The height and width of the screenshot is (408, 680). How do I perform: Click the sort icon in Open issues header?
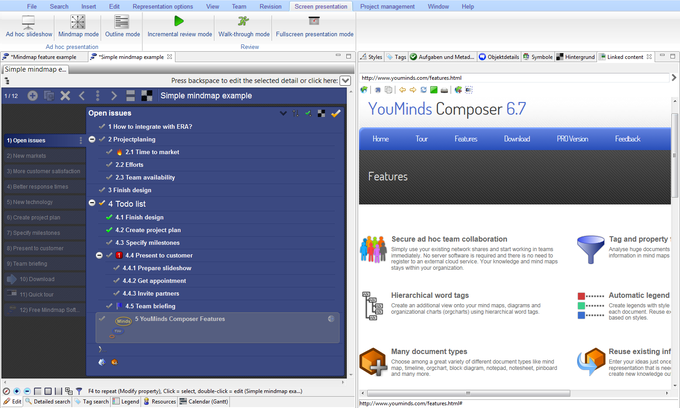coord(295,114)
